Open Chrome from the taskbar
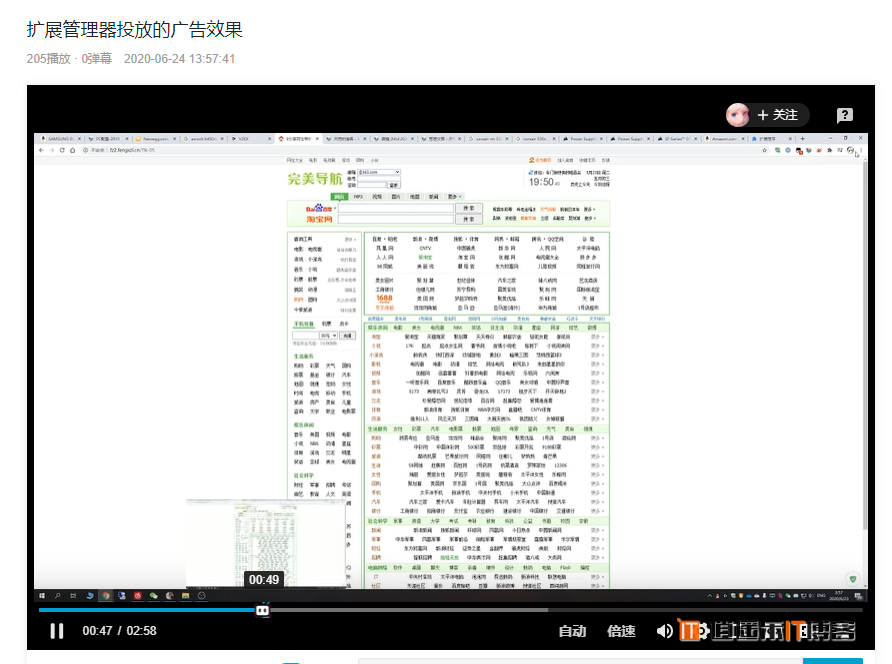Image resolution: width=892 pixels, height=664 pixels. coord(105,595)
